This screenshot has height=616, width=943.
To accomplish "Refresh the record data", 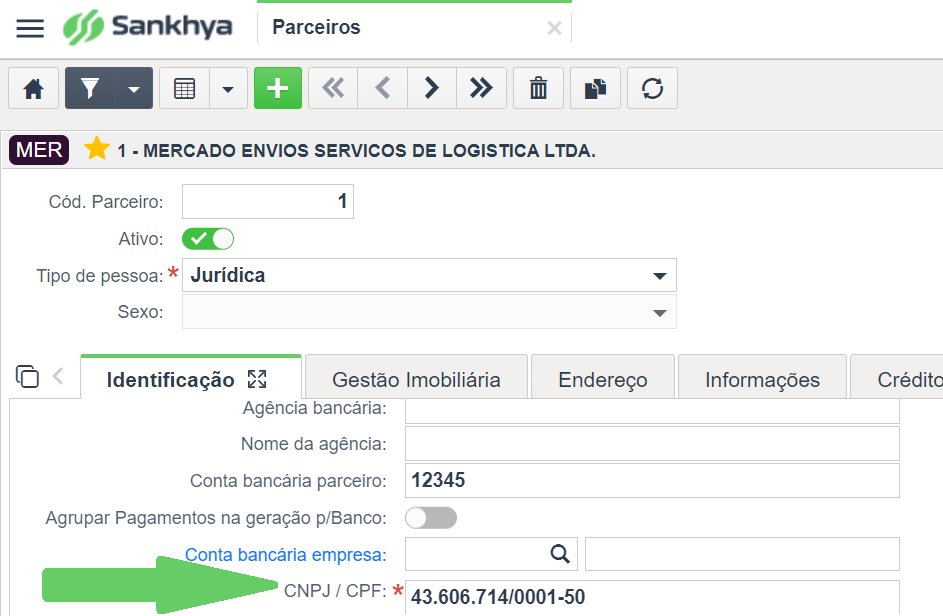I will tap(653, 88).
